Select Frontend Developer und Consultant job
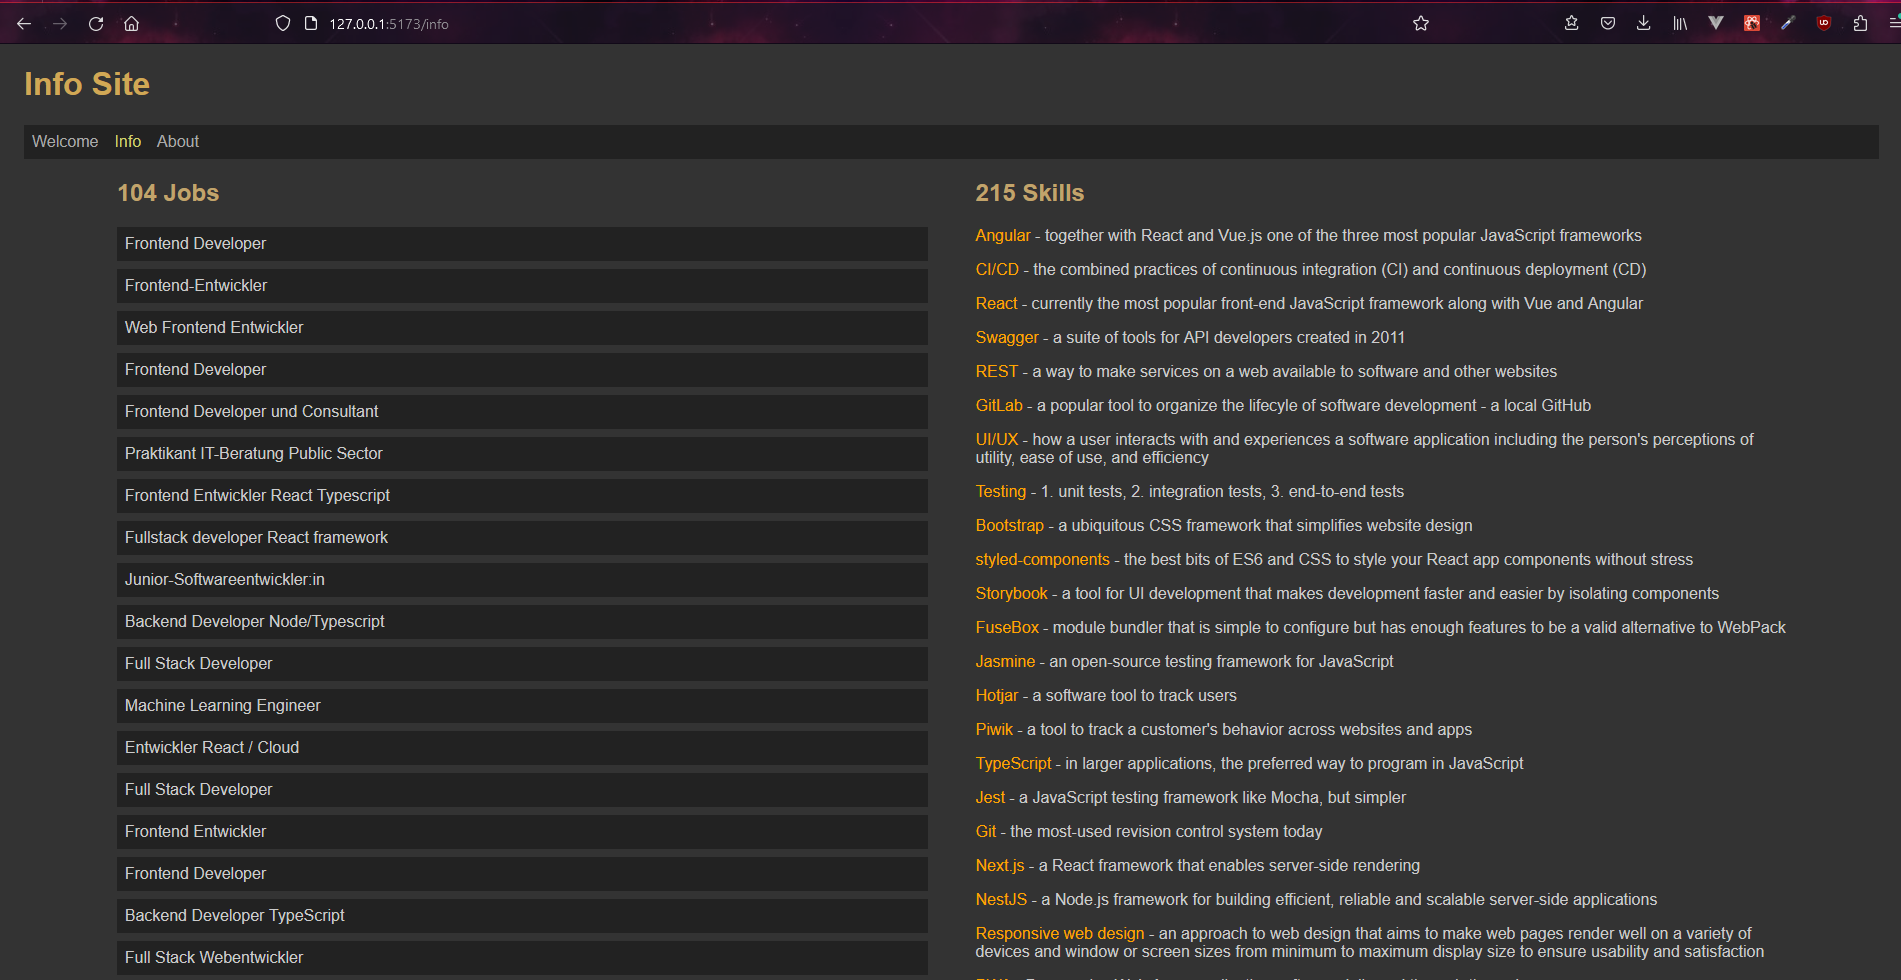 click(x=522, y=412)
